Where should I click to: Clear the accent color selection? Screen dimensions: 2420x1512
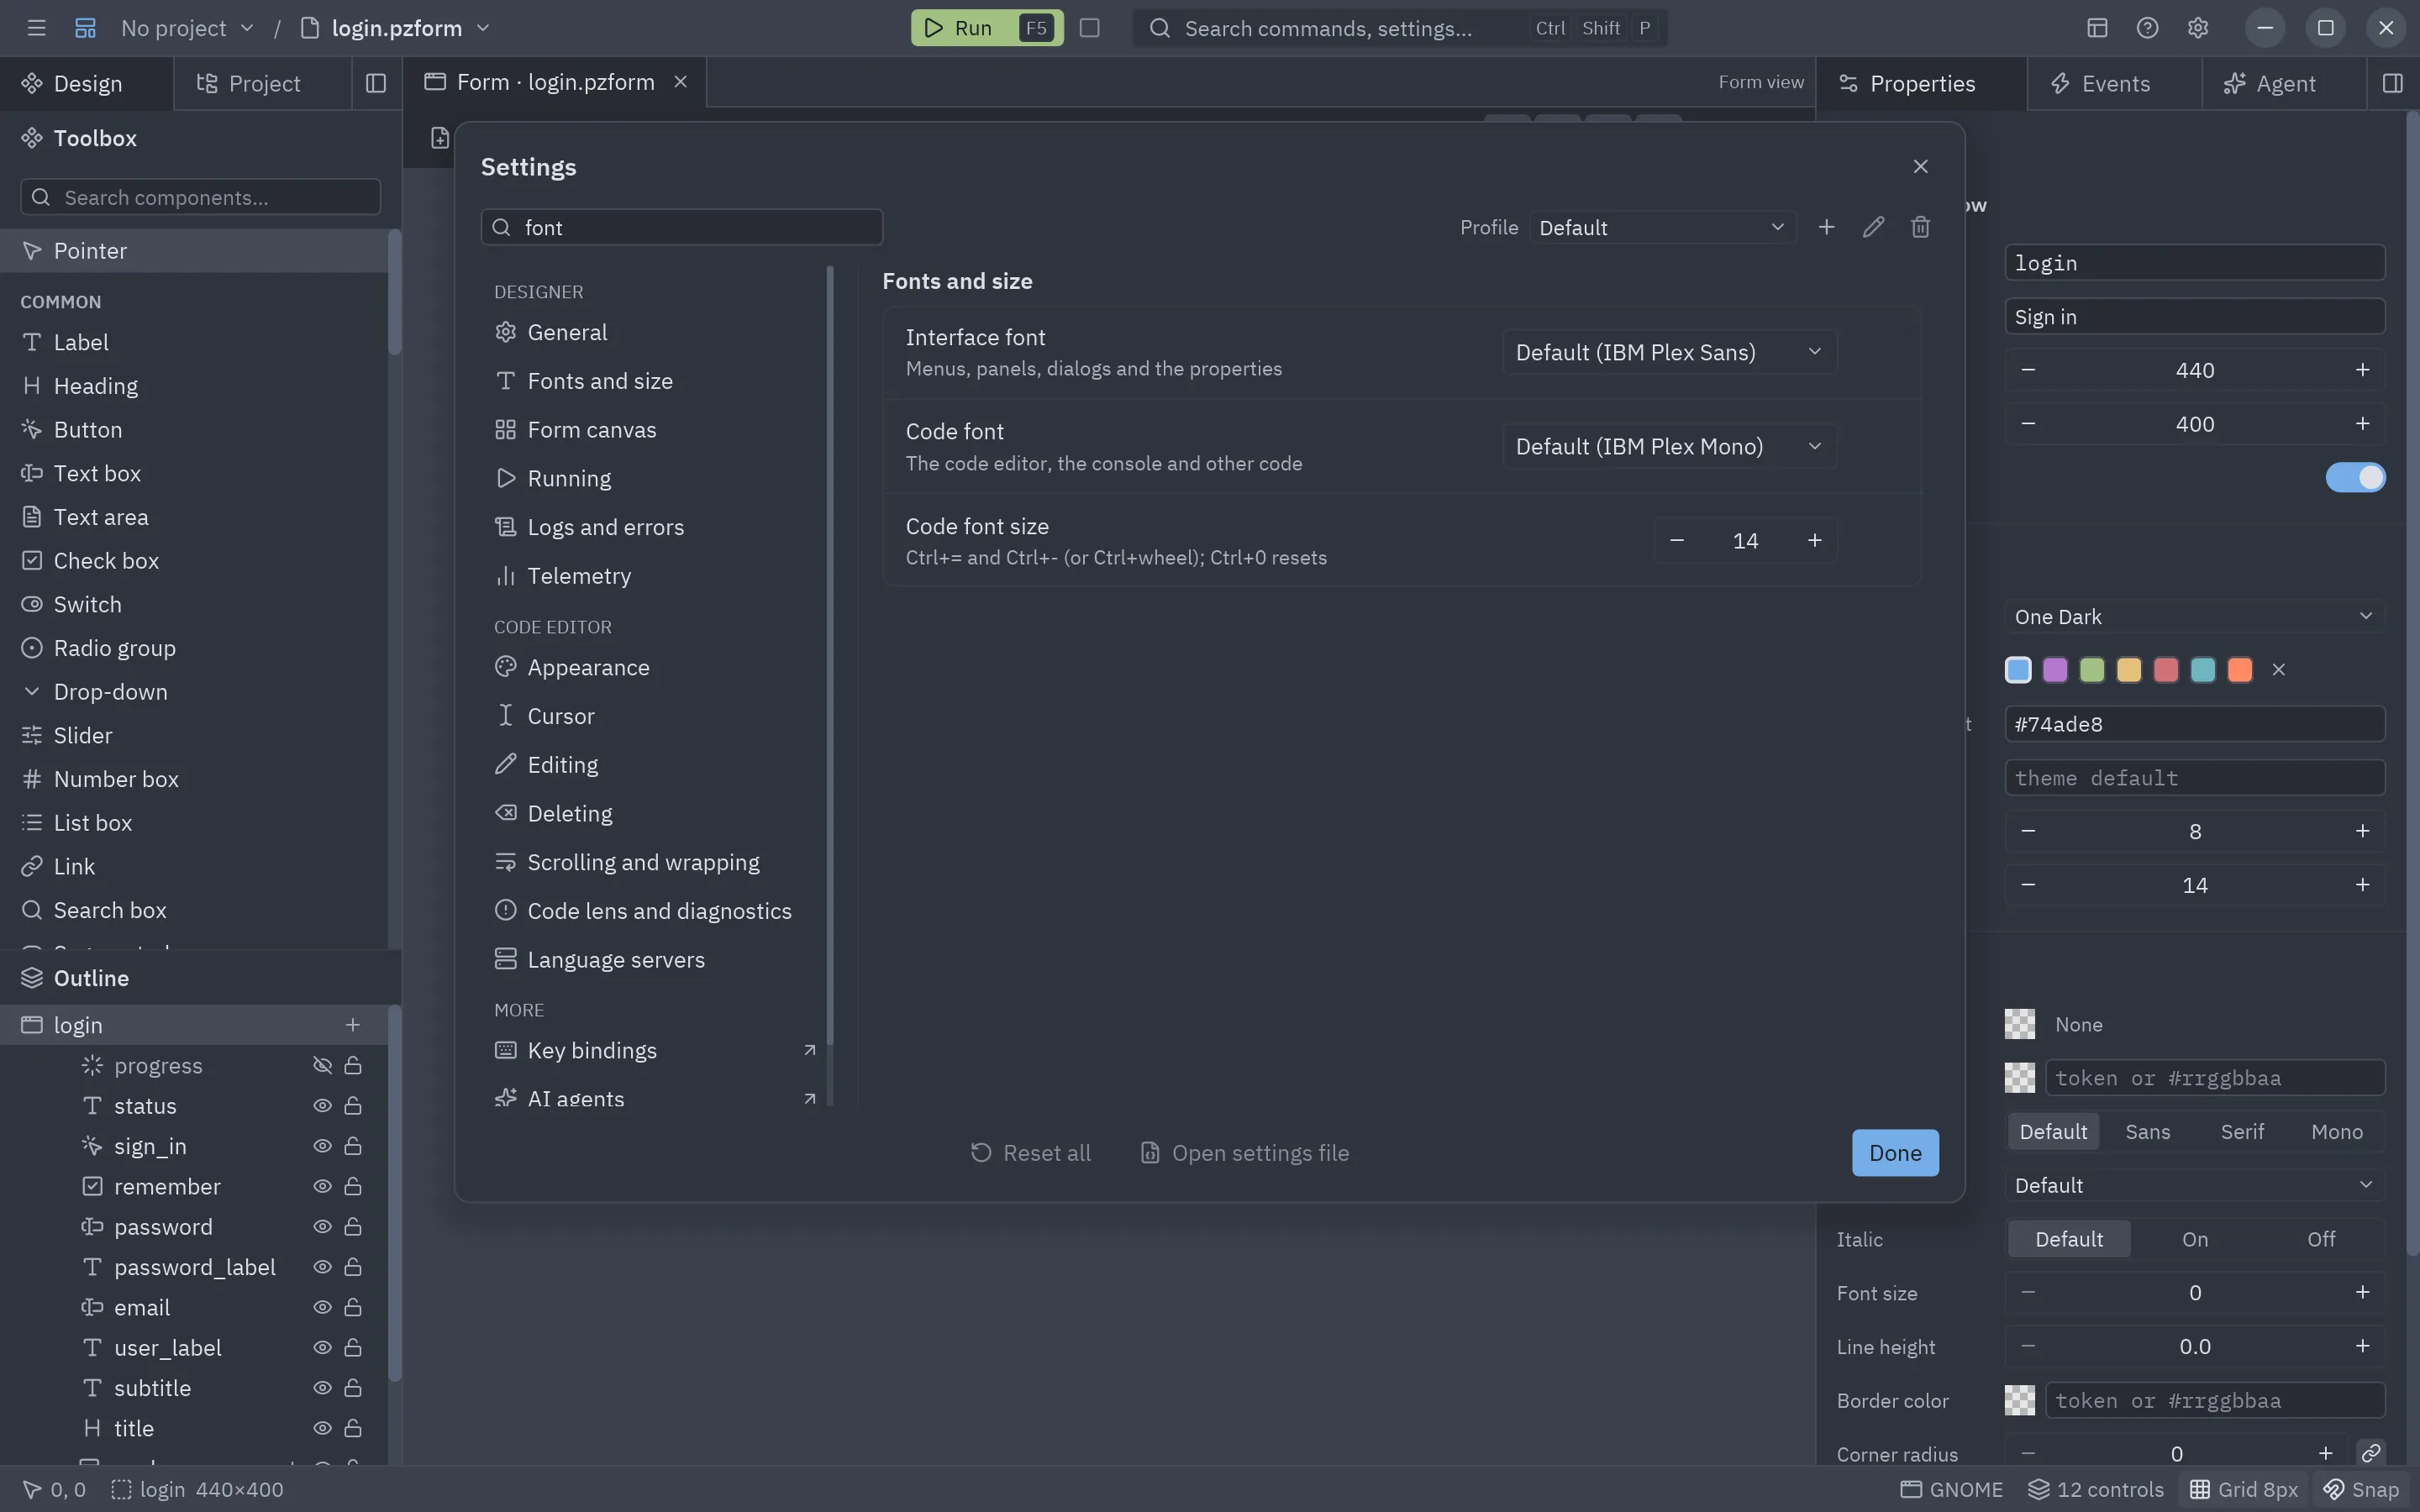coord(2278,670)
